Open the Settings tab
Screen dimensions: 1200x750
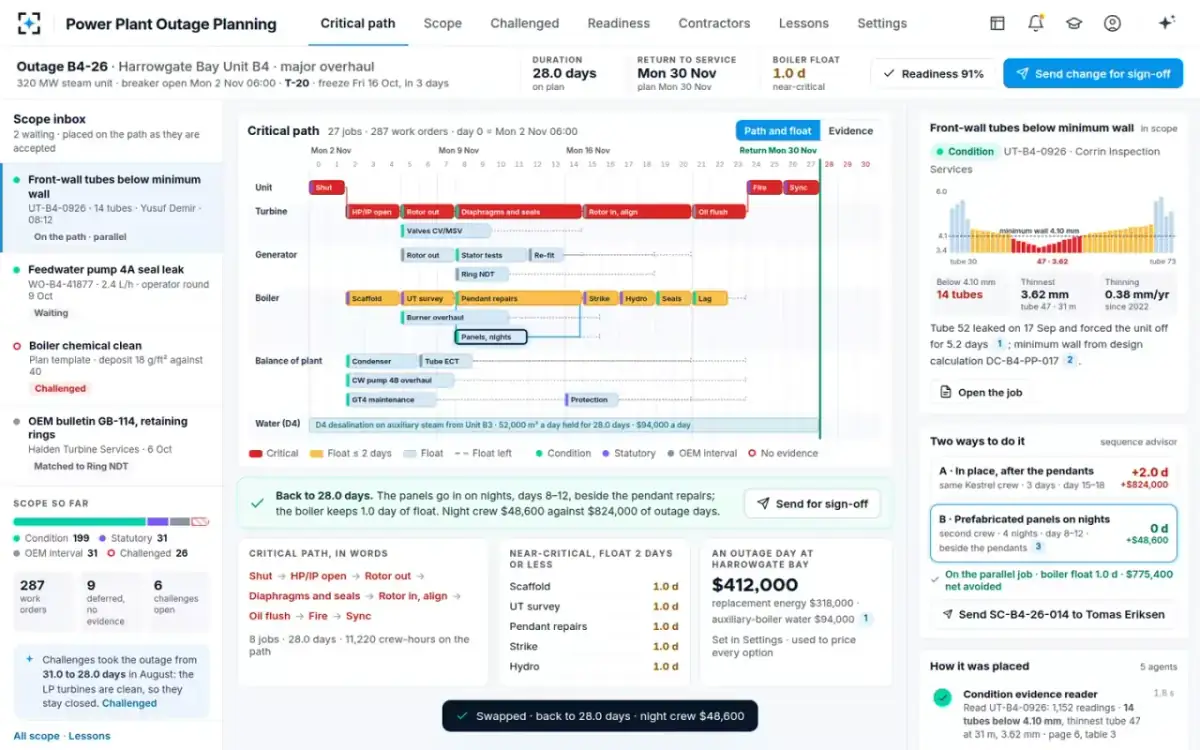(882, 23)
